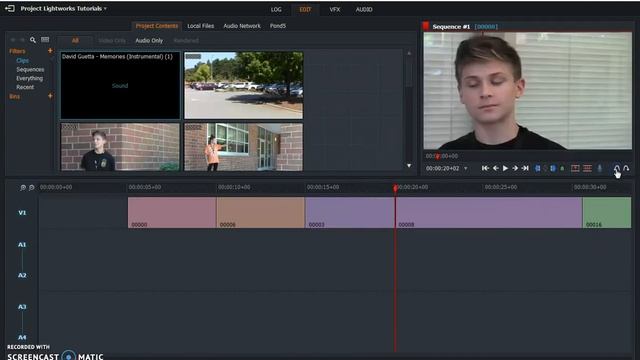This screenshot has height=360, width=640.
Task: Add a new bin with plus icon
Action: (x=50, y=96)
